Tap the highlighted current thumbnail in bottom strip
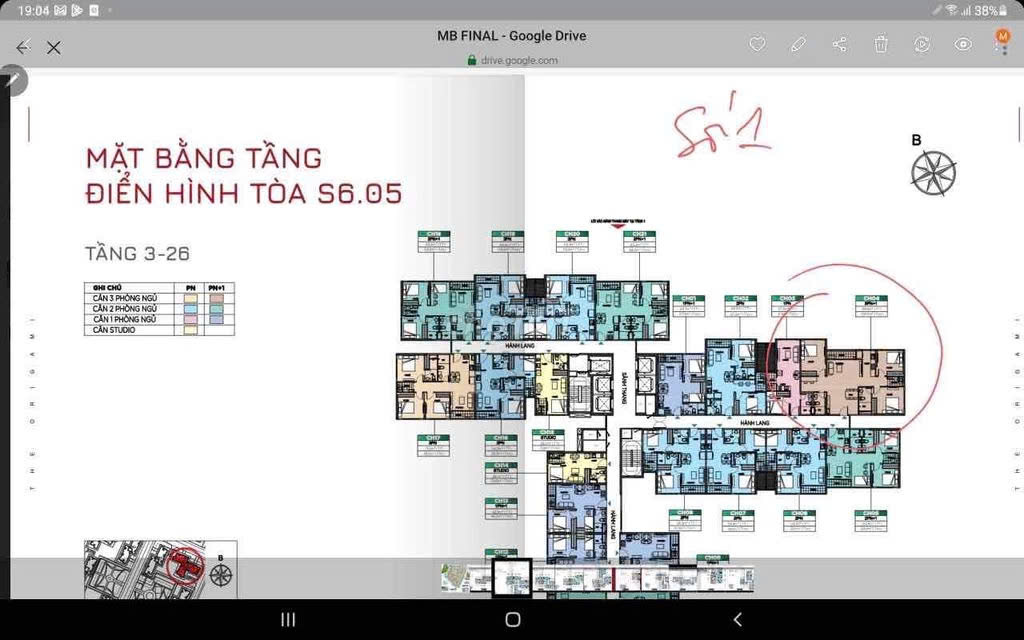 tap(511, 577)
